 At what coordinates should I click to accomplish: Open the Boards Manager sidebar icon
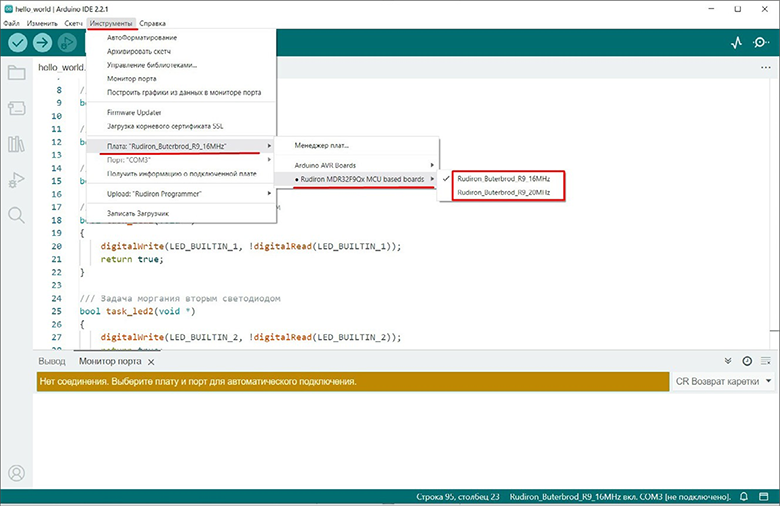point(16,108)
